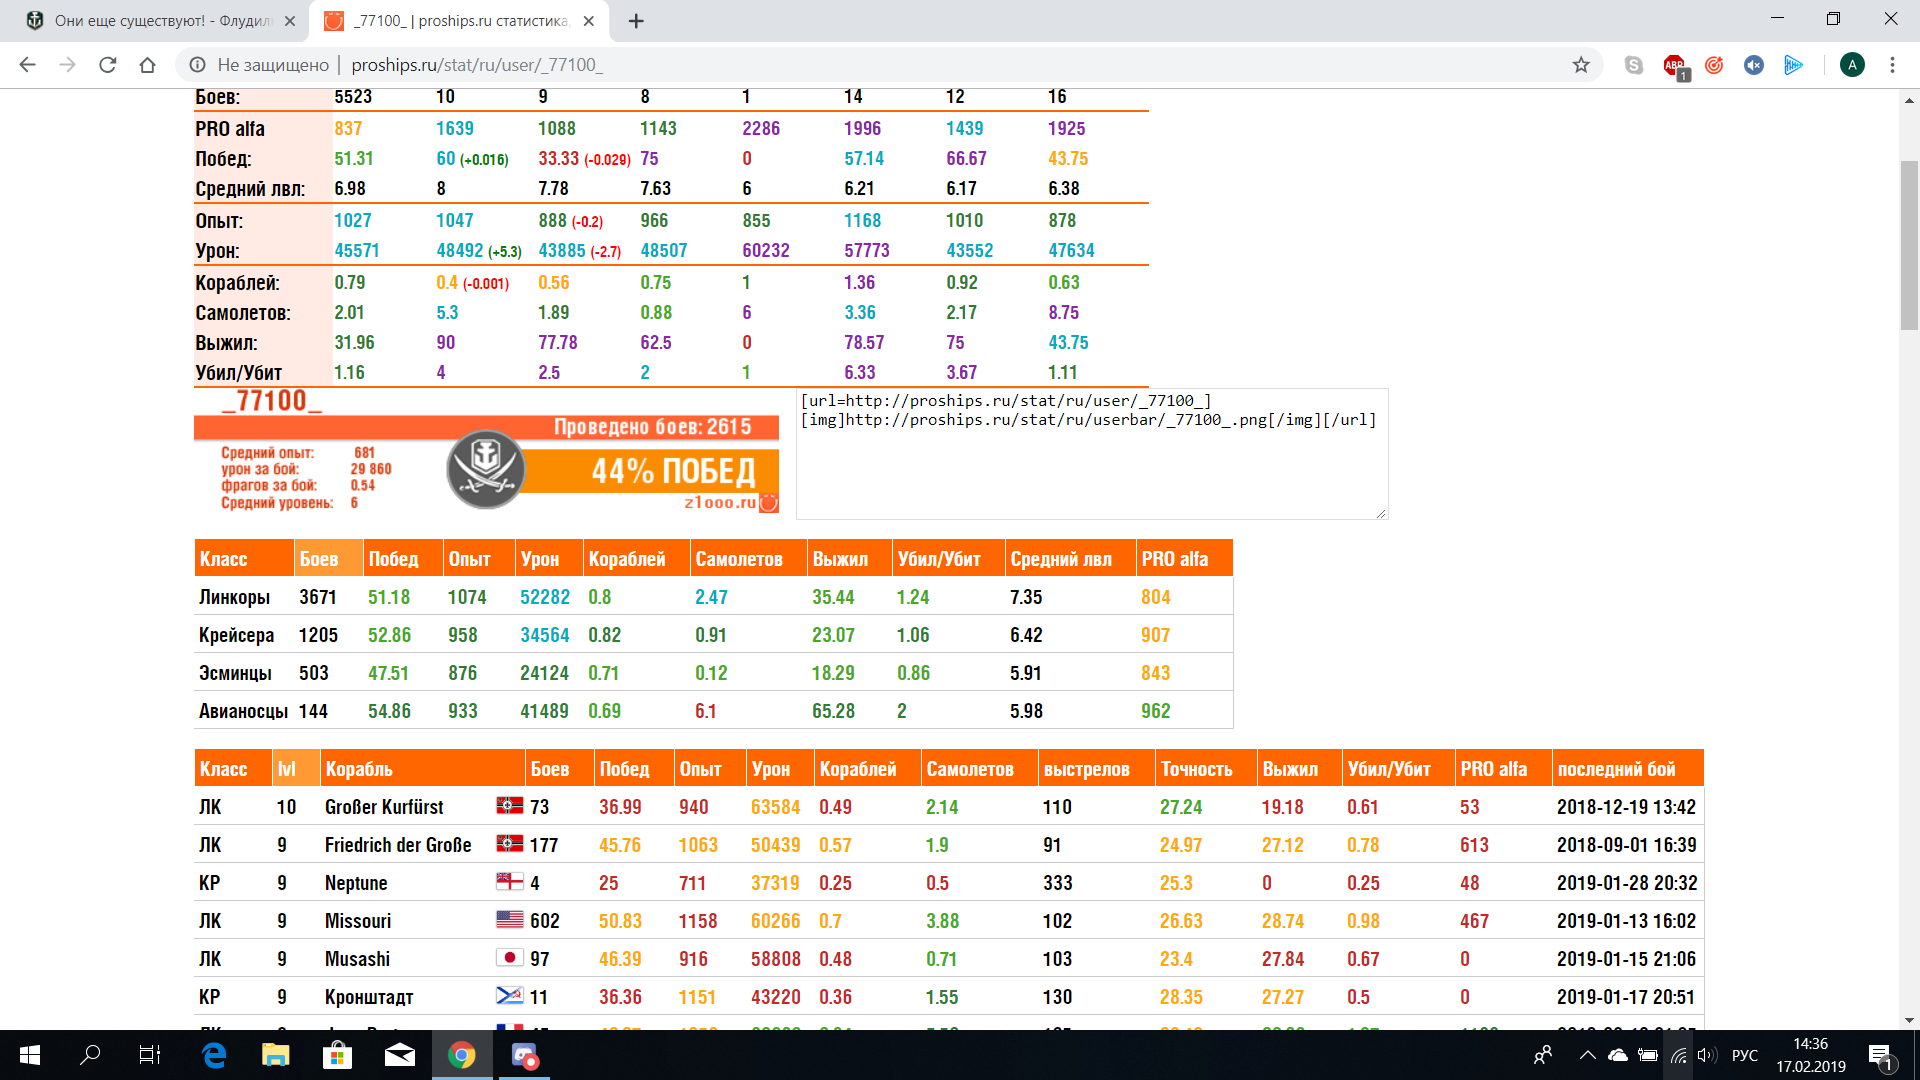Open the browser home page

point(148,65)
